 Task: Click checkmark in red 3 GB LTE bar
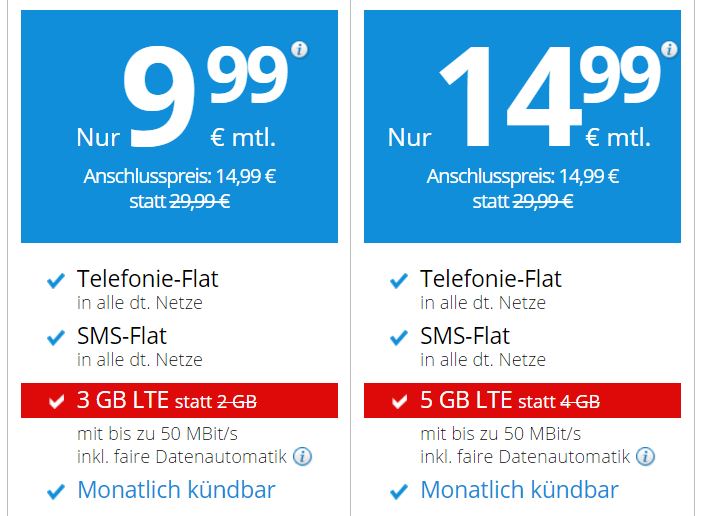[56, 401]
